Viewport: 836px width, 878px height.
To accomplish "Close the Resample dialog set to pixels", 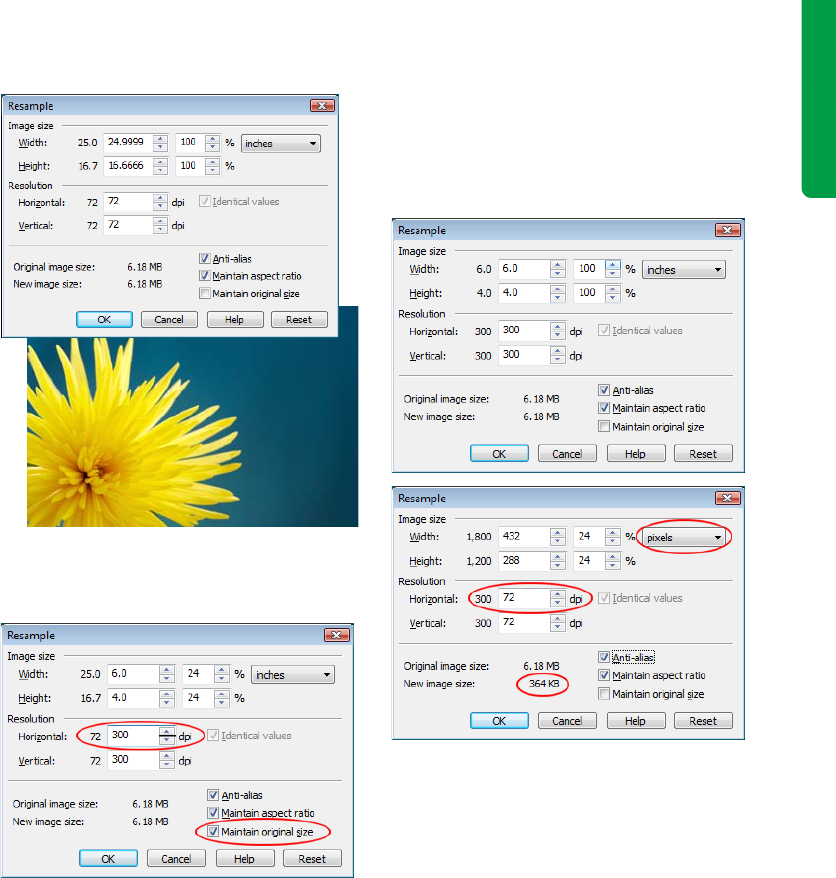I will click(x=727, y=498).
